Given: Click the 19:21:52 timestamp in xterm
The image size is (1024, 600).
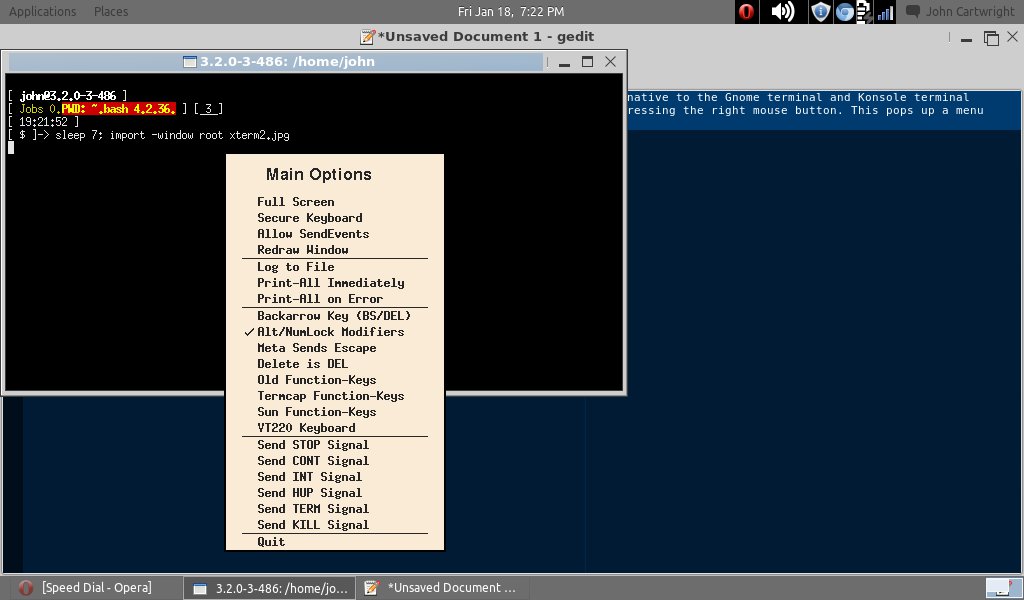Looking at the screenshot, I should click(x=43, y=122).
